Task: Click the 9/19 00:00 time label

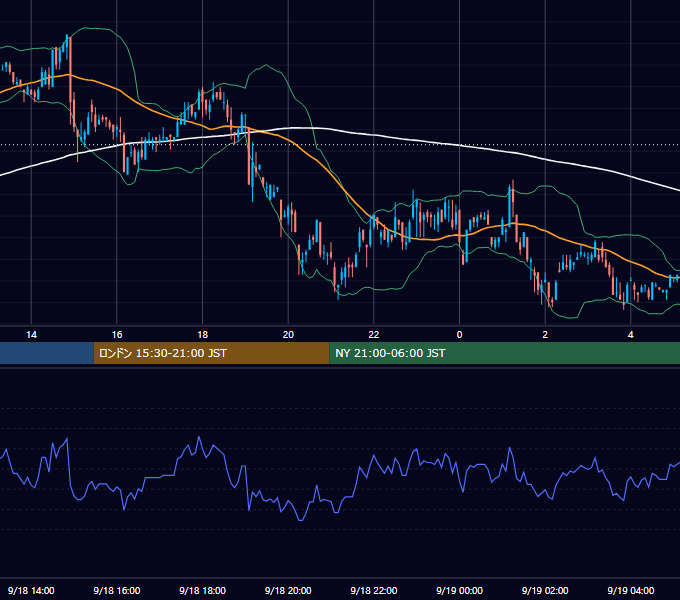Action: 460,590
